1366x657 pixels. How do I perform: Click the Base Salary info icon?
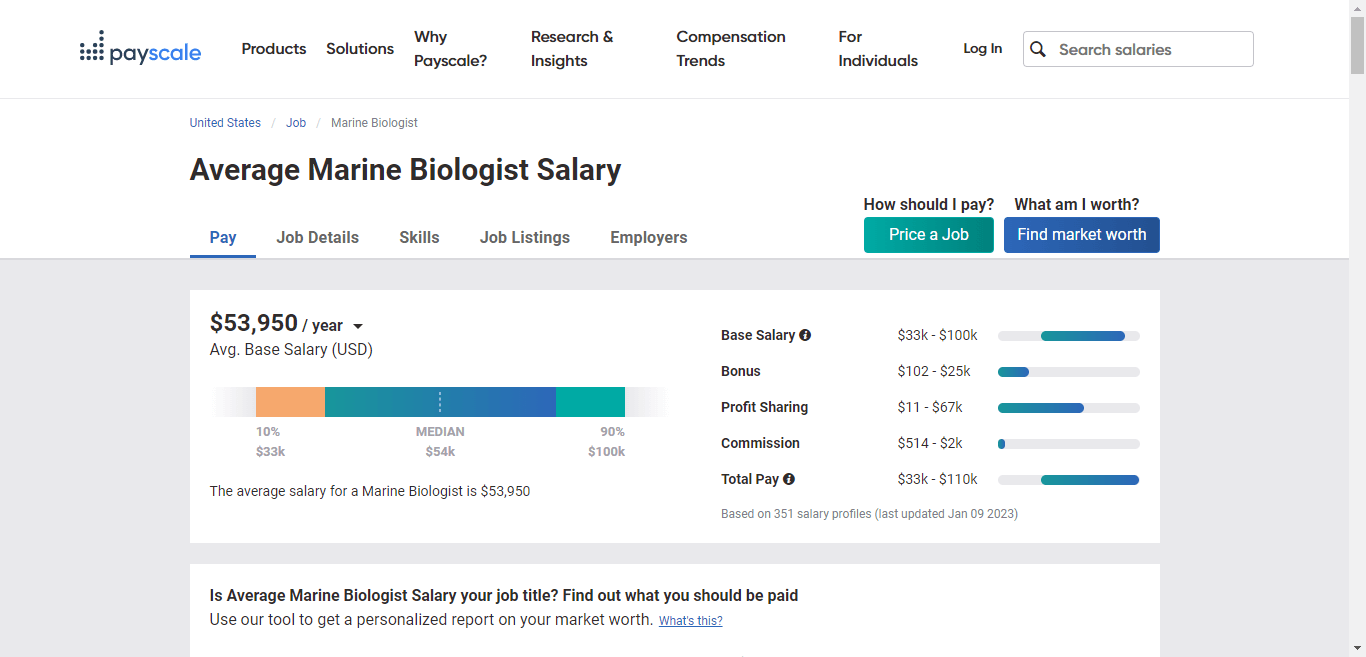806,334
